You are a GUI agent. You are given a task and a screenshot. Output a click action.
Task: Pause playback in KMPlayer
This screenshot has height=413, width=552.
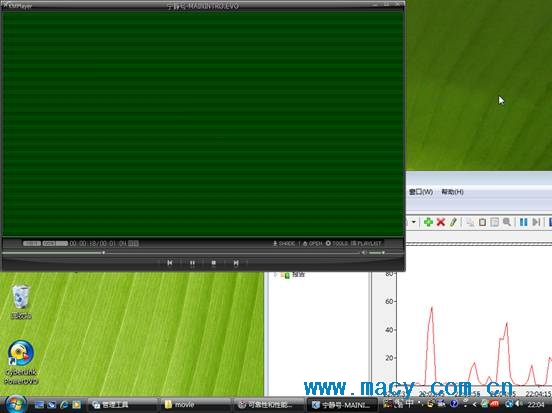[192, 263]
